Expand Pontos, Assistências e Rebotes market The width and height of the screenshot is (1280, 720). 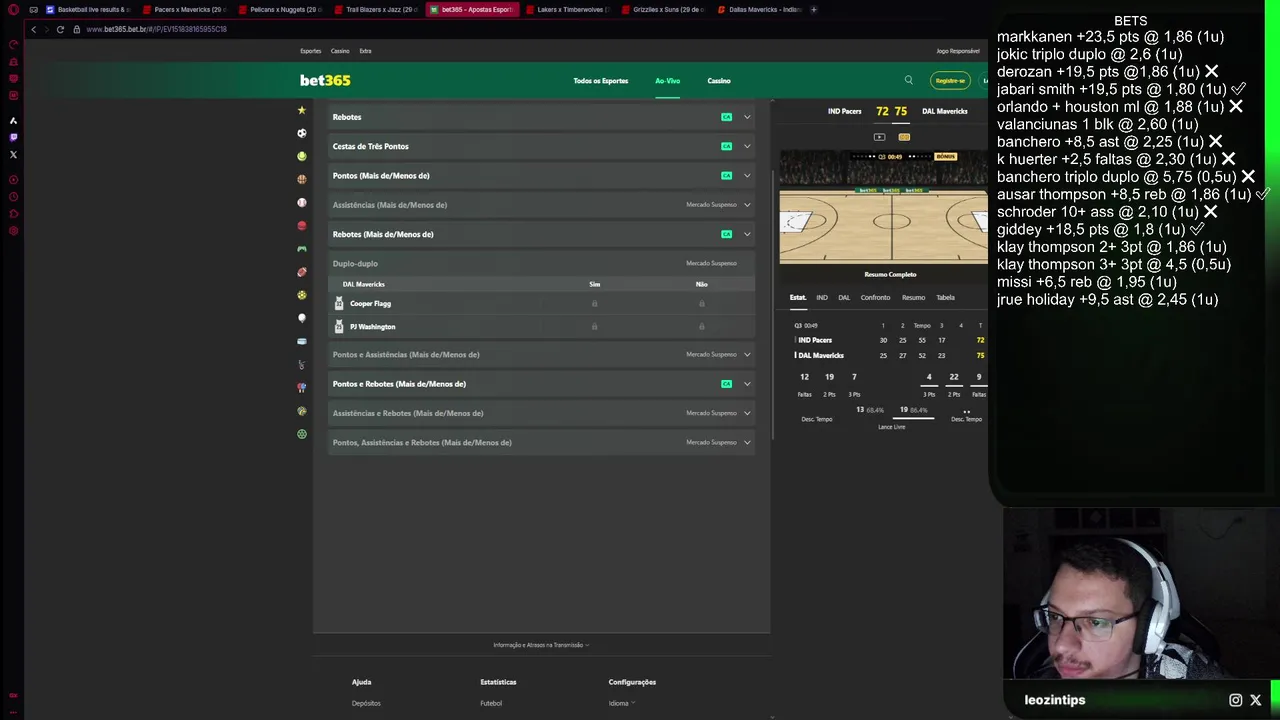click(542, 442)
